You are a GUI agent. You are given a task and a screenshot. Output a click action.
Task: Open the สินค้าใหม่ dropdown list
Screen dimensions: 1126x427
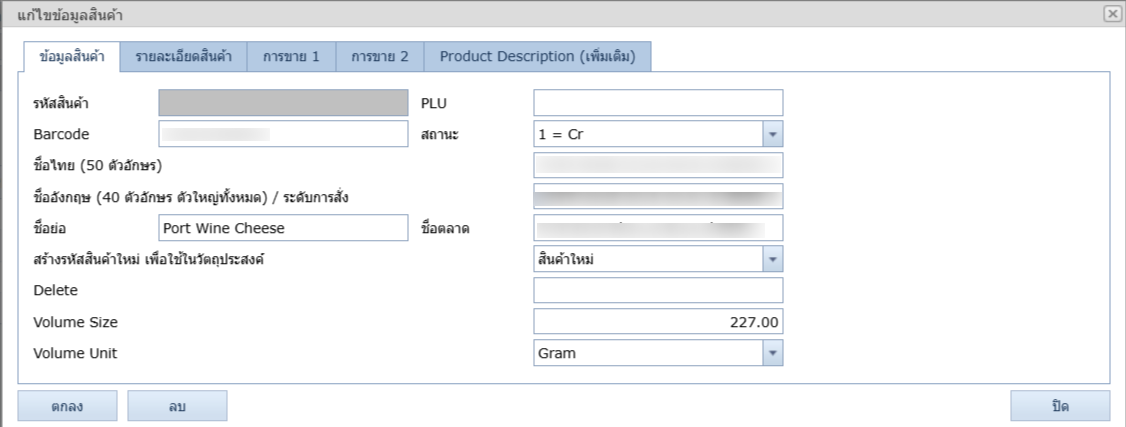coord(772,260)
